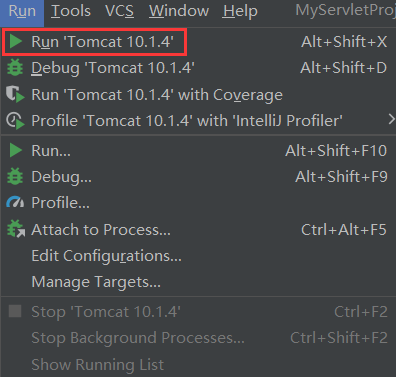Click the gauge icon beside Profile...
Viewport: 396px width, 377px height.
(15, 202)
